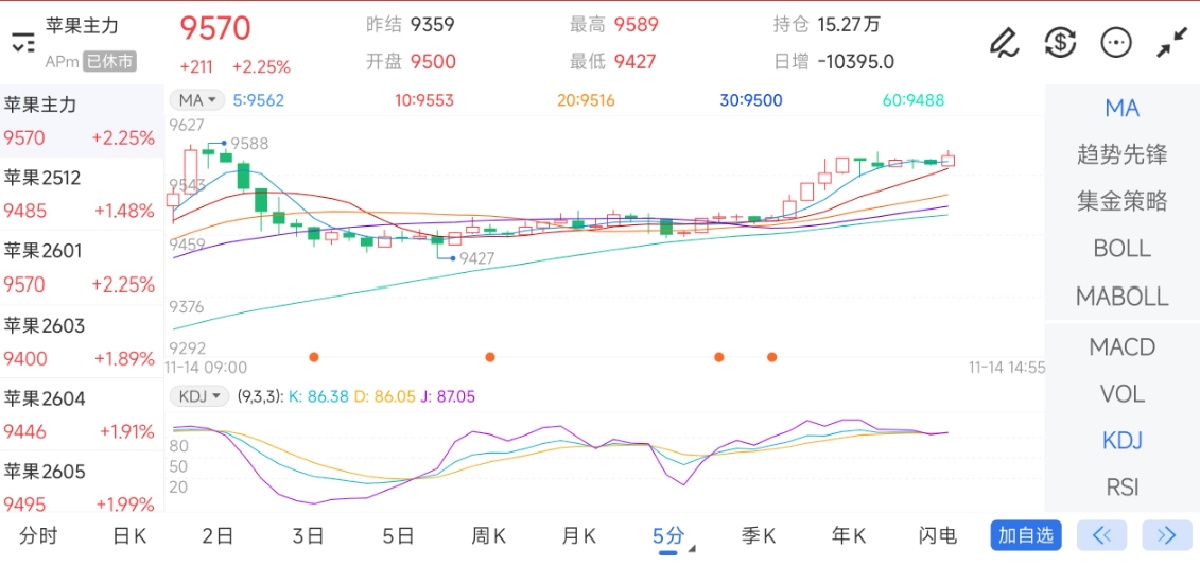Open the contract list menu icon
The height and width of the screenshot is (572, 1200).
23,43
